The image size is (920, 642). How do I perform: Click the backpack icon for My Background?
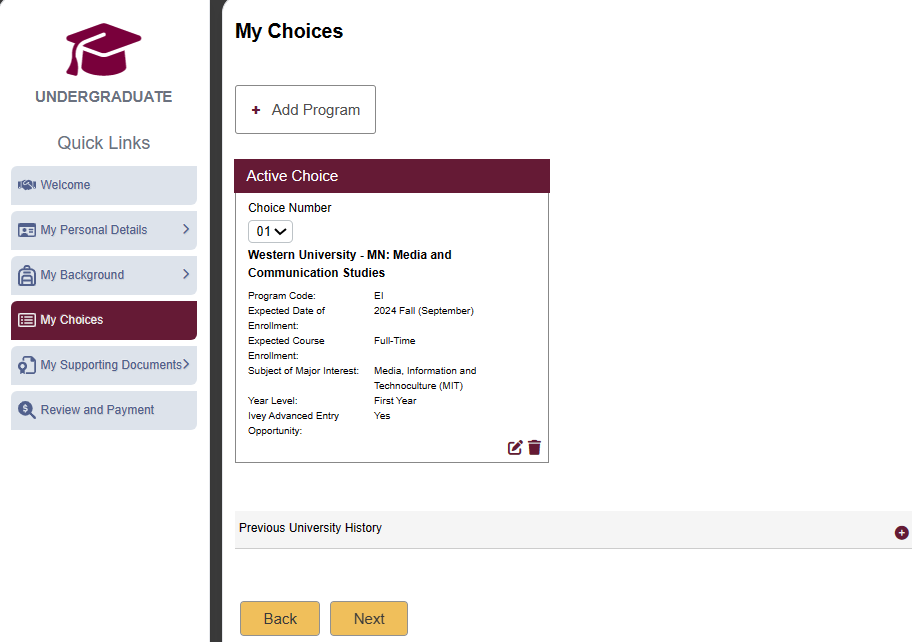(27, 275)
